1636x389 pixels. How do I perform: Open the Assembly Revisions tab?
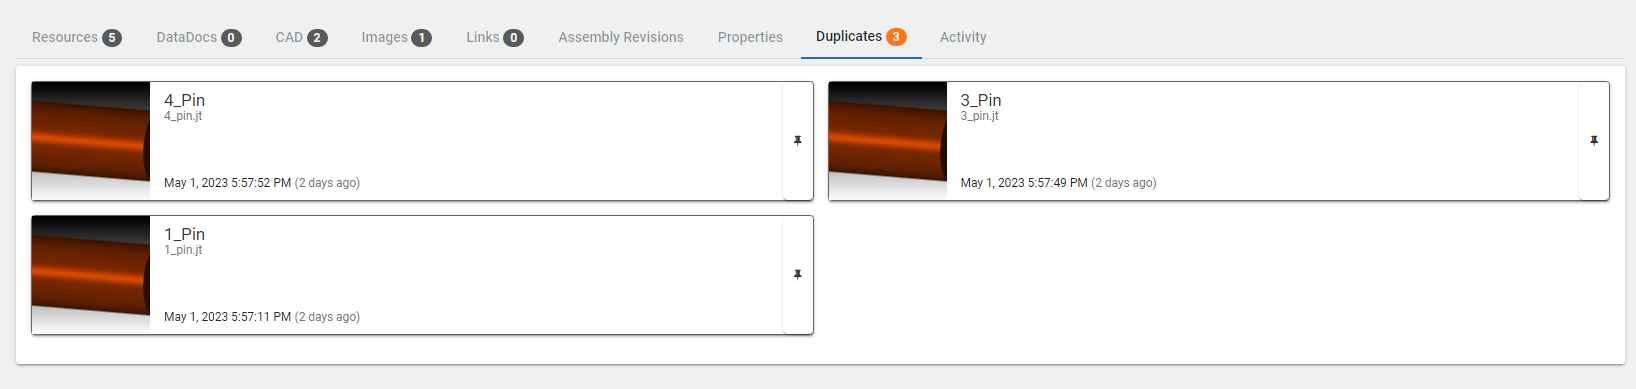(x=621, y=37)
